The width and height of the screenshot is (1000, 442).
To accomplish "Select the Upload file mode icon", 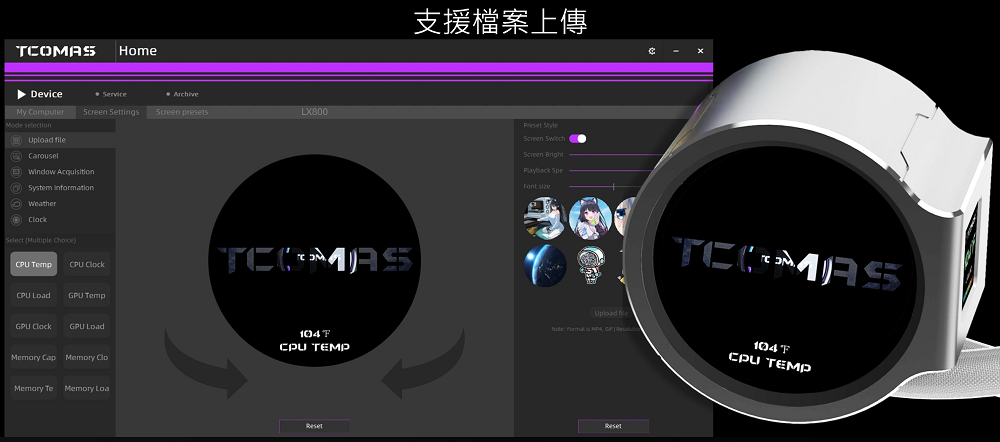I will tap(16, 140).
